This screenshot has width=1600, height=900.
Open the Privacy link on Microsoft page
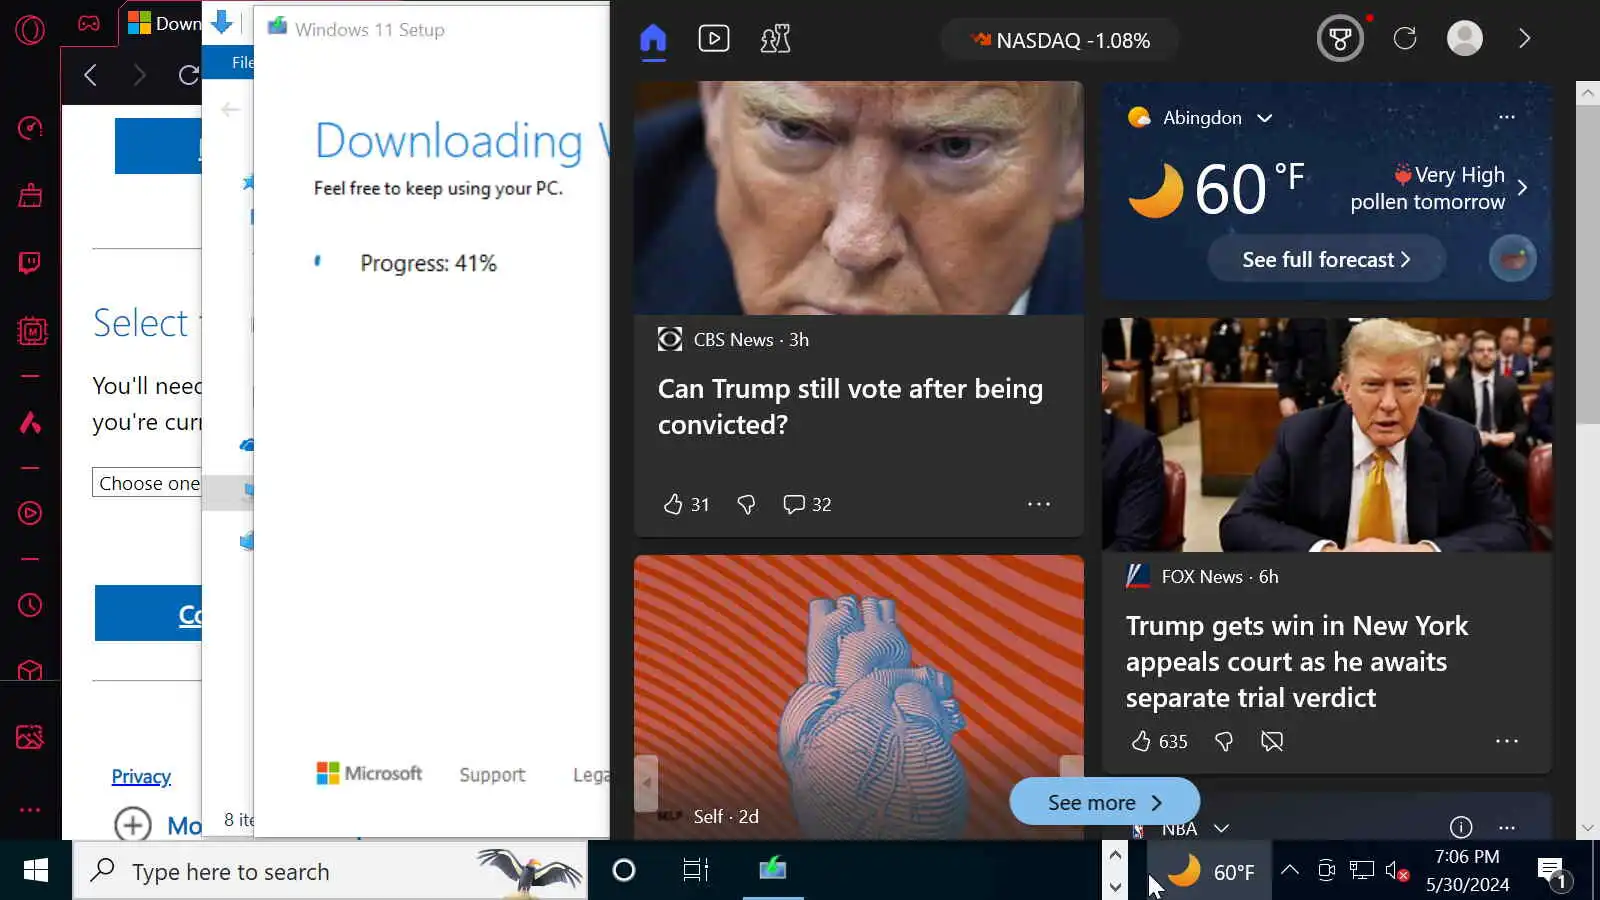[x=141, y=777]
